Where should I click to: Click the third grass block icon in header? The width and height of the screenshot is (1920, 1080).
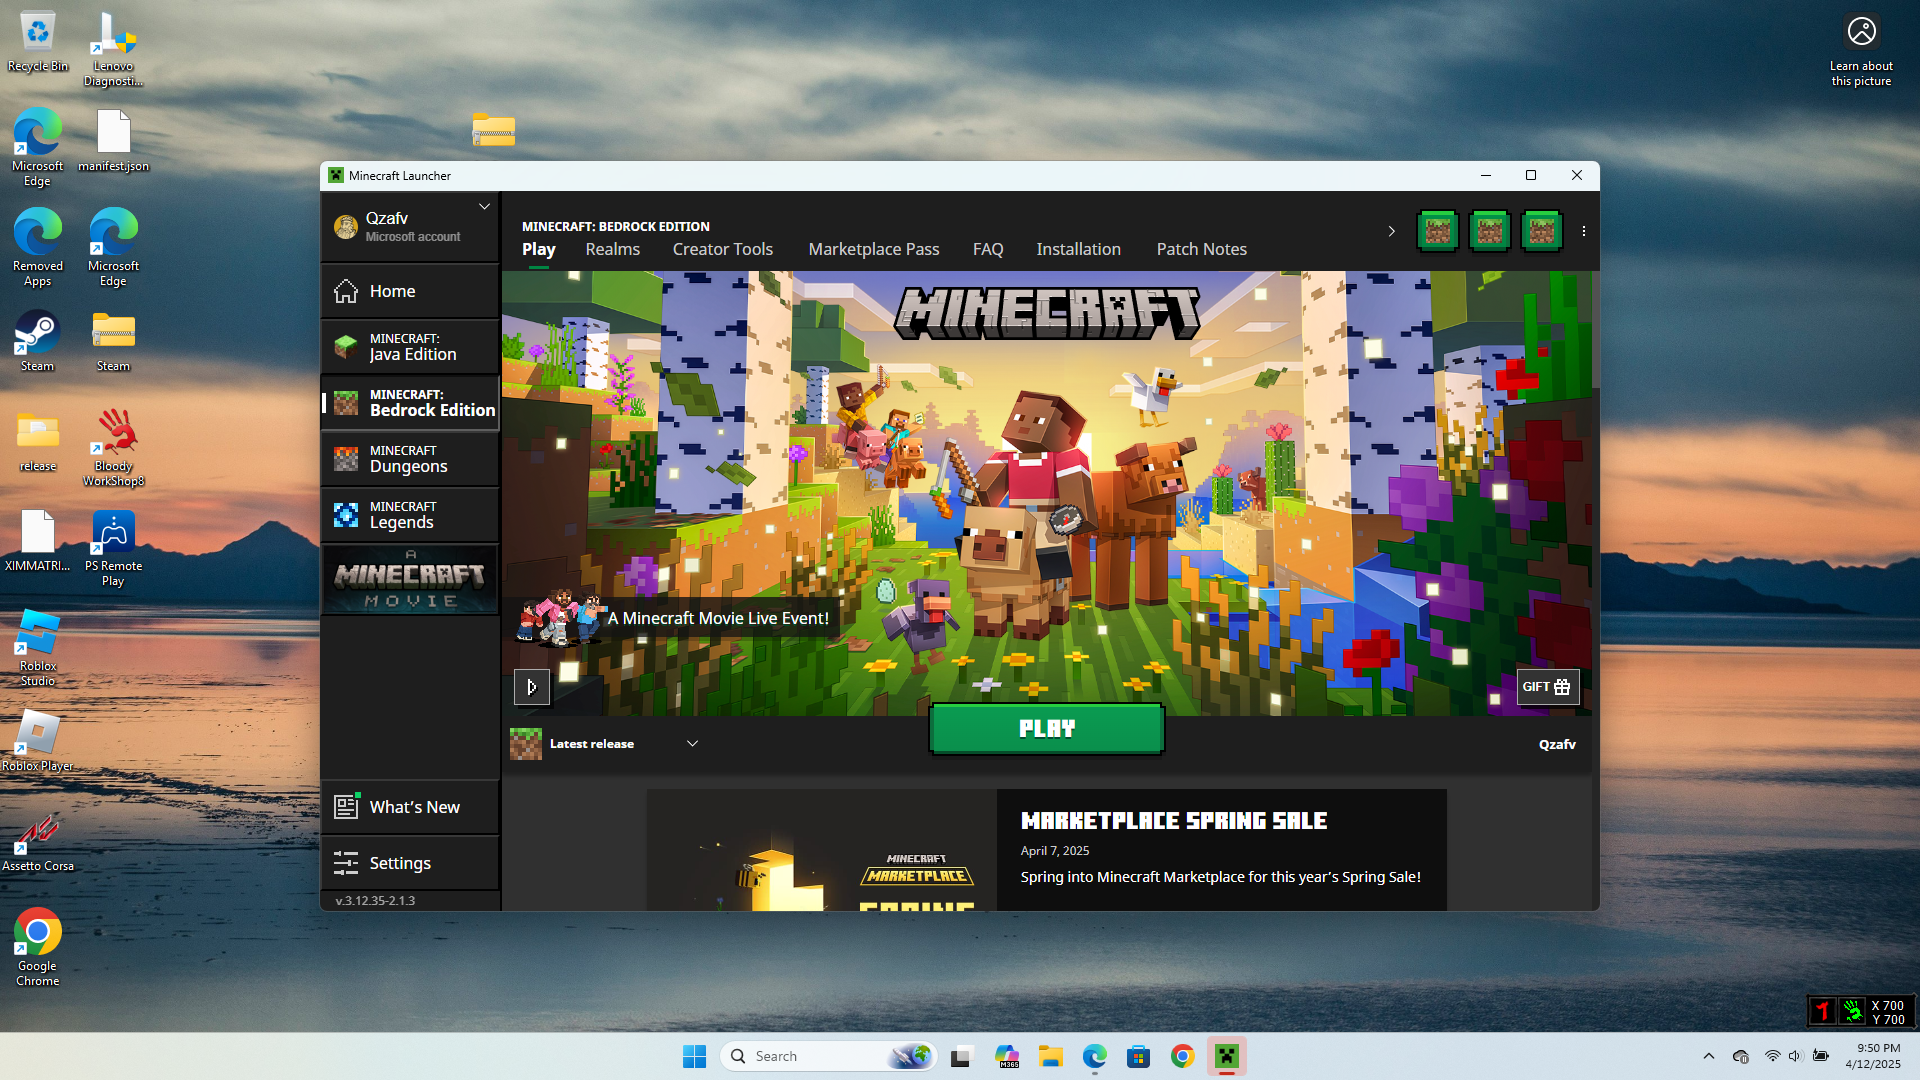click(x=1542, y=231)
